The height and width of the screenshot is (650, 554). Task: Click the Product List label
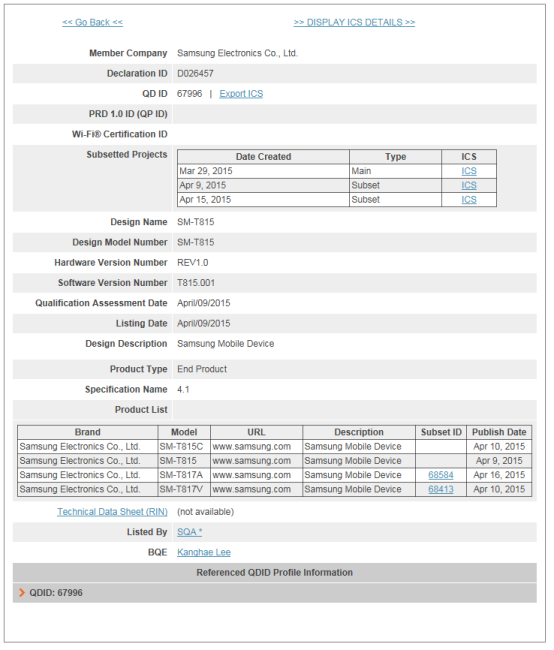[141, 410]
